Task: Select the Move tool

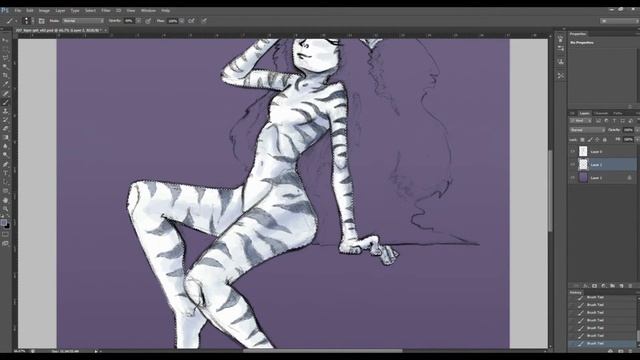Action: (x=5, y=40)
